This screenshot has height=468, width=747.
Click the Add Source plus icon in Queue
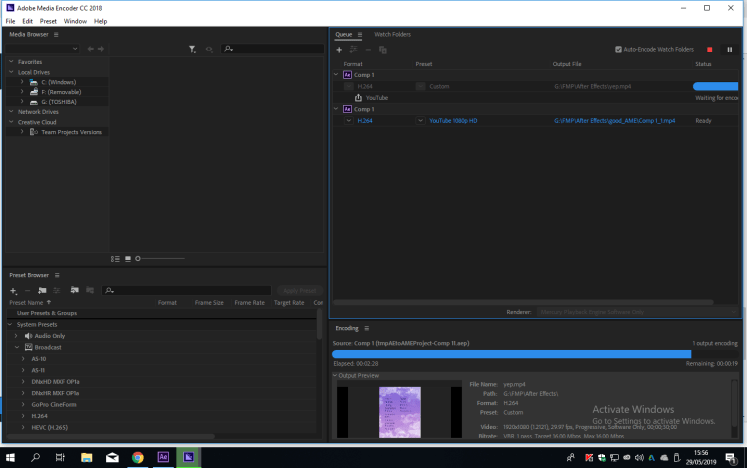339,50
